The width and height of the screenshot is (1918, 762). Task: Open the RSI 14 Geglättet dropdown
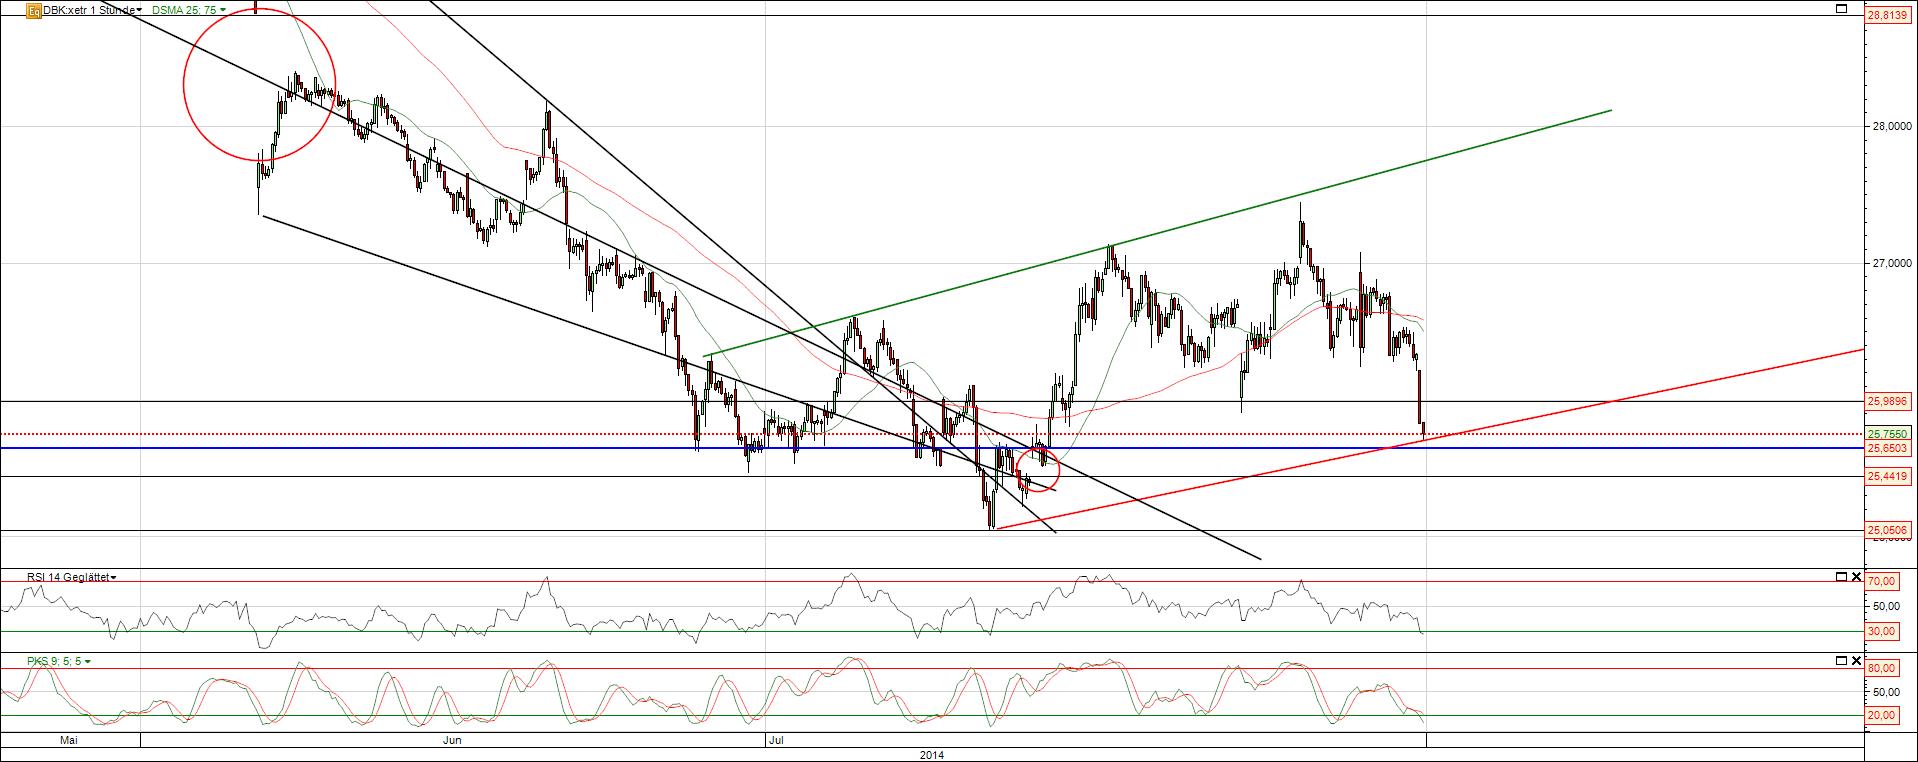[x=72, y=577]
